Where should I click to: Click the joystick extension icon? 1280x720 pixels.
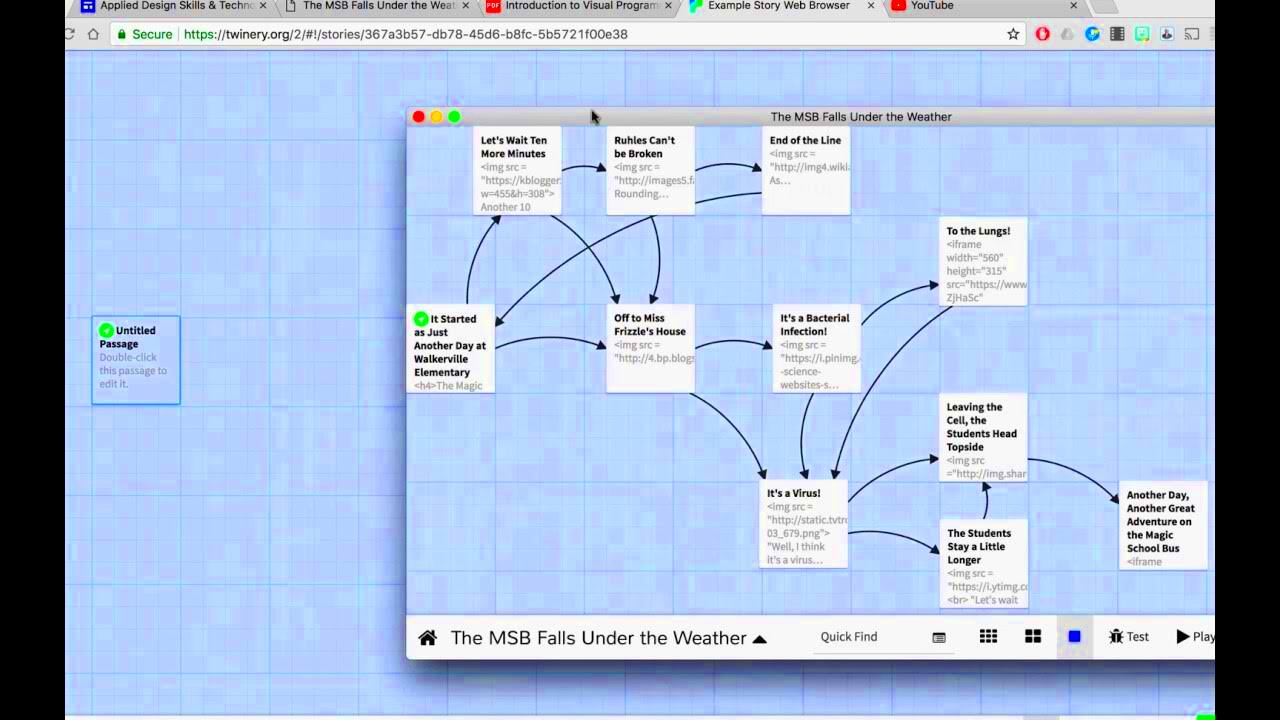(1167, 34)
